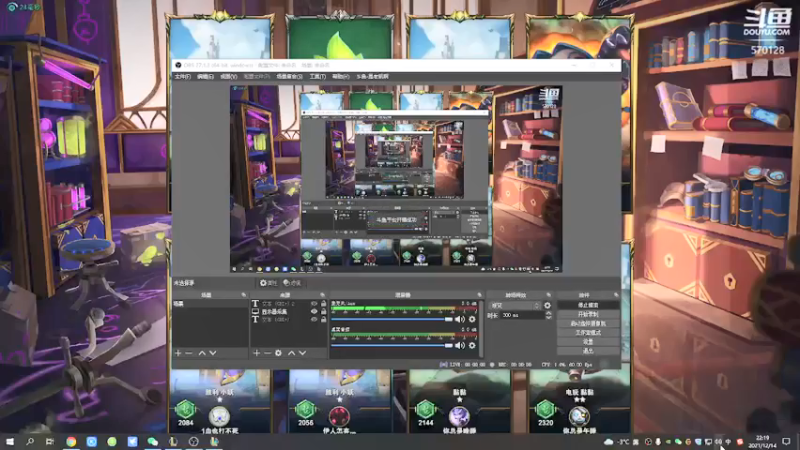Viewport: 800px width, 450px height.
Task: Click the Exit button in Controls panel
Action: pos(588,351)
